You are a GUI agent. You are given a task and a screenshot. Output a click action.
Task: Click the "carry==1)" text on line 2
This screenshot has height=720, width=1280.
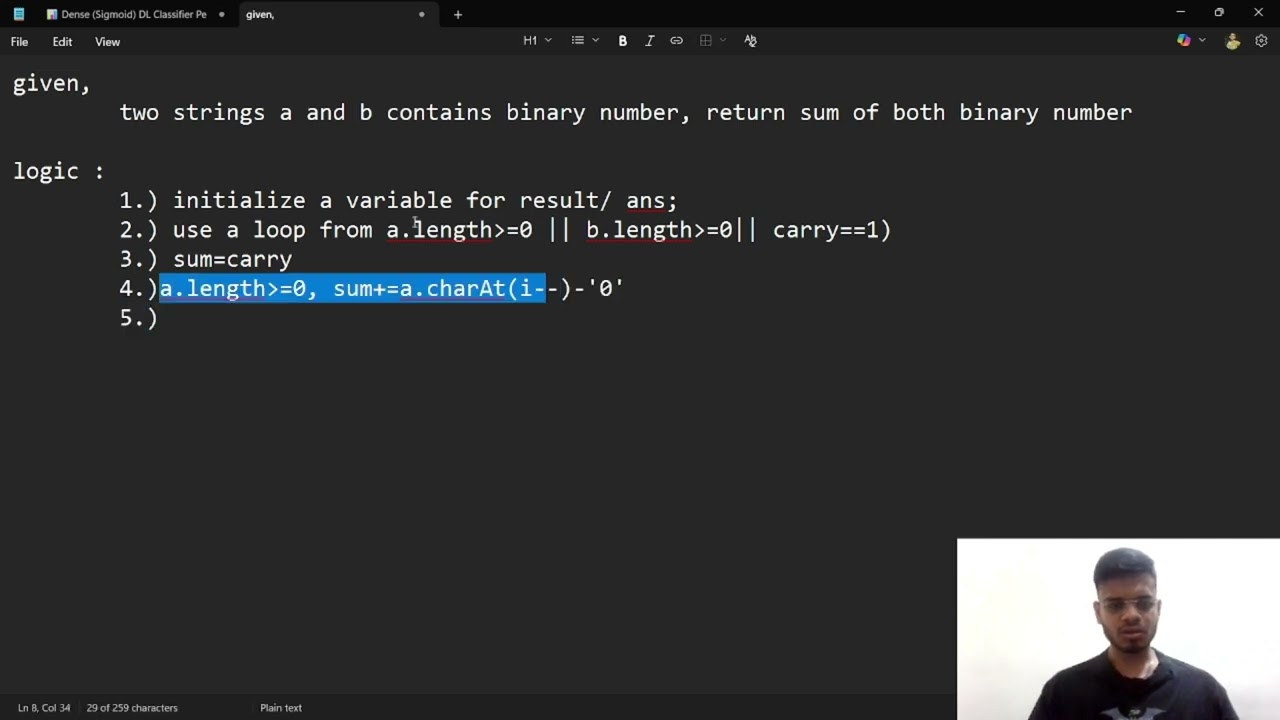pos(832,230)
